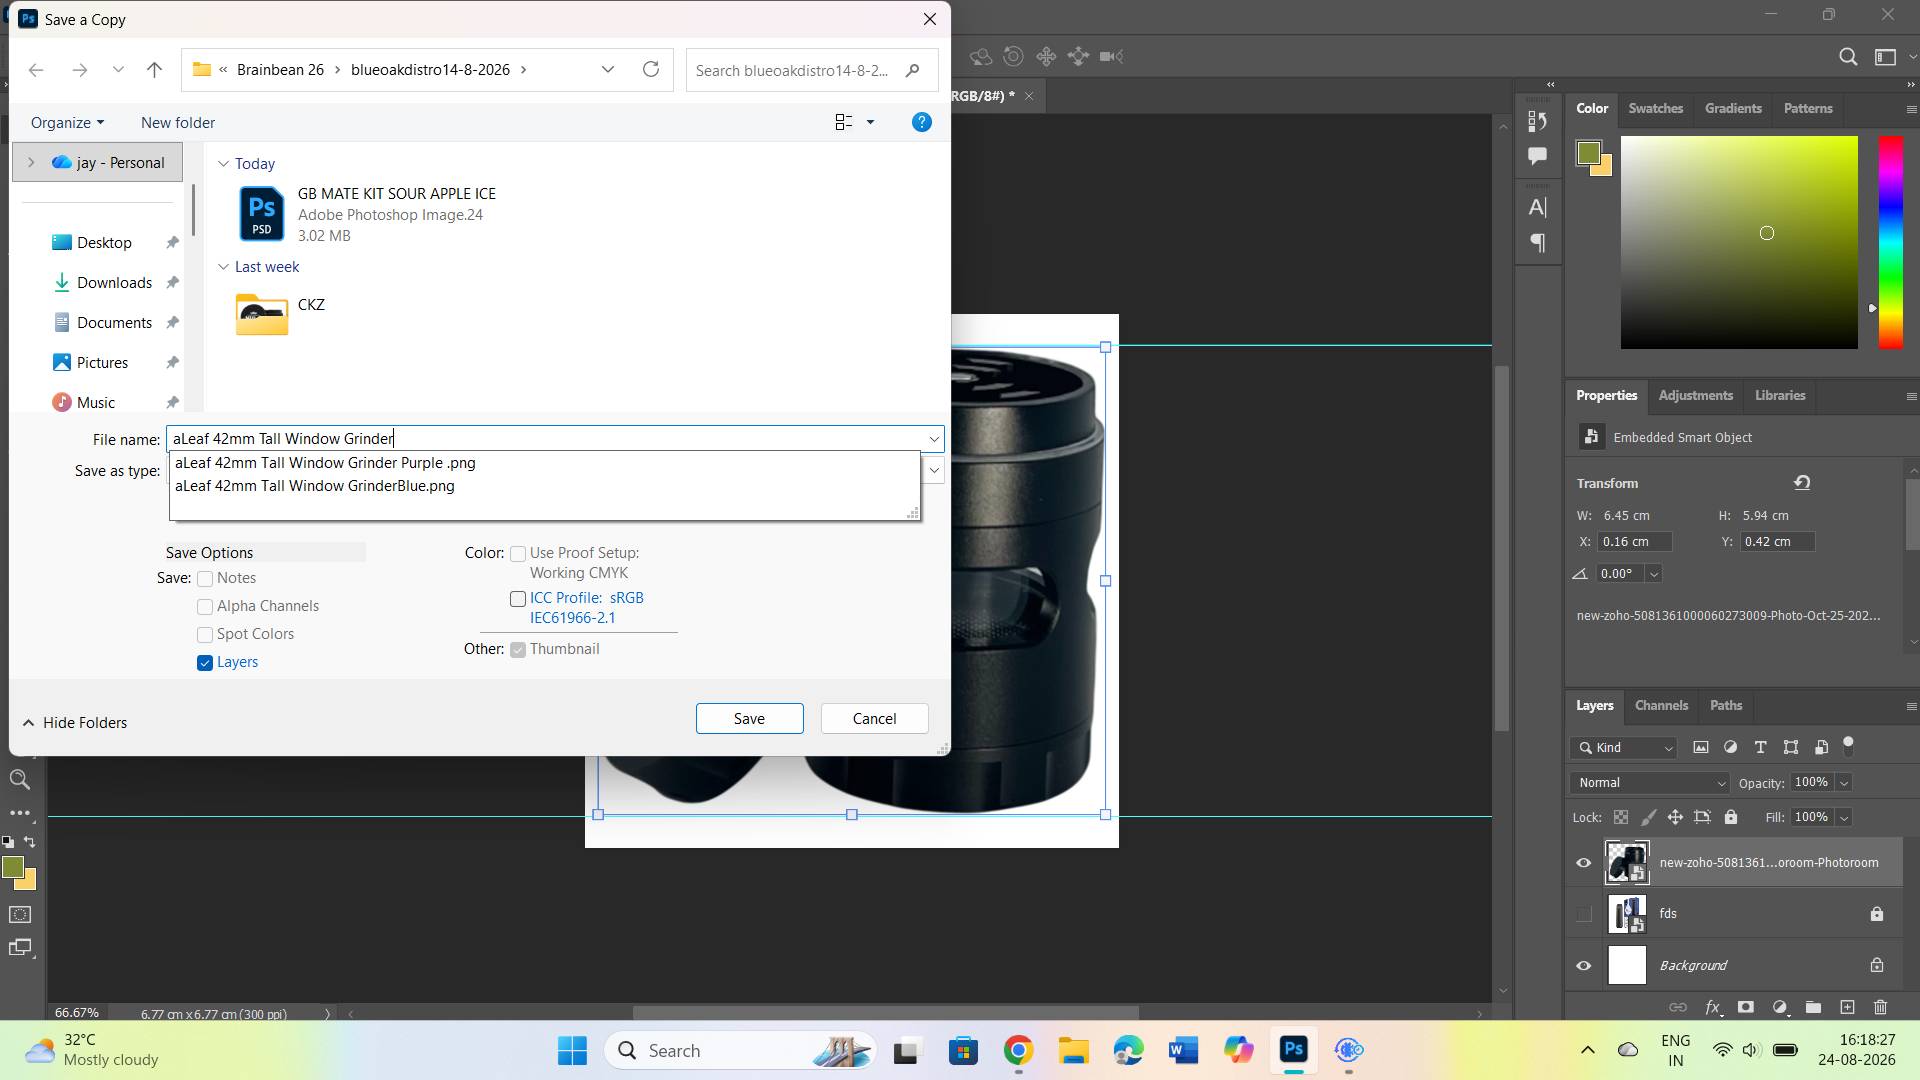Open the Normal blend mode dropdown

1650,783
